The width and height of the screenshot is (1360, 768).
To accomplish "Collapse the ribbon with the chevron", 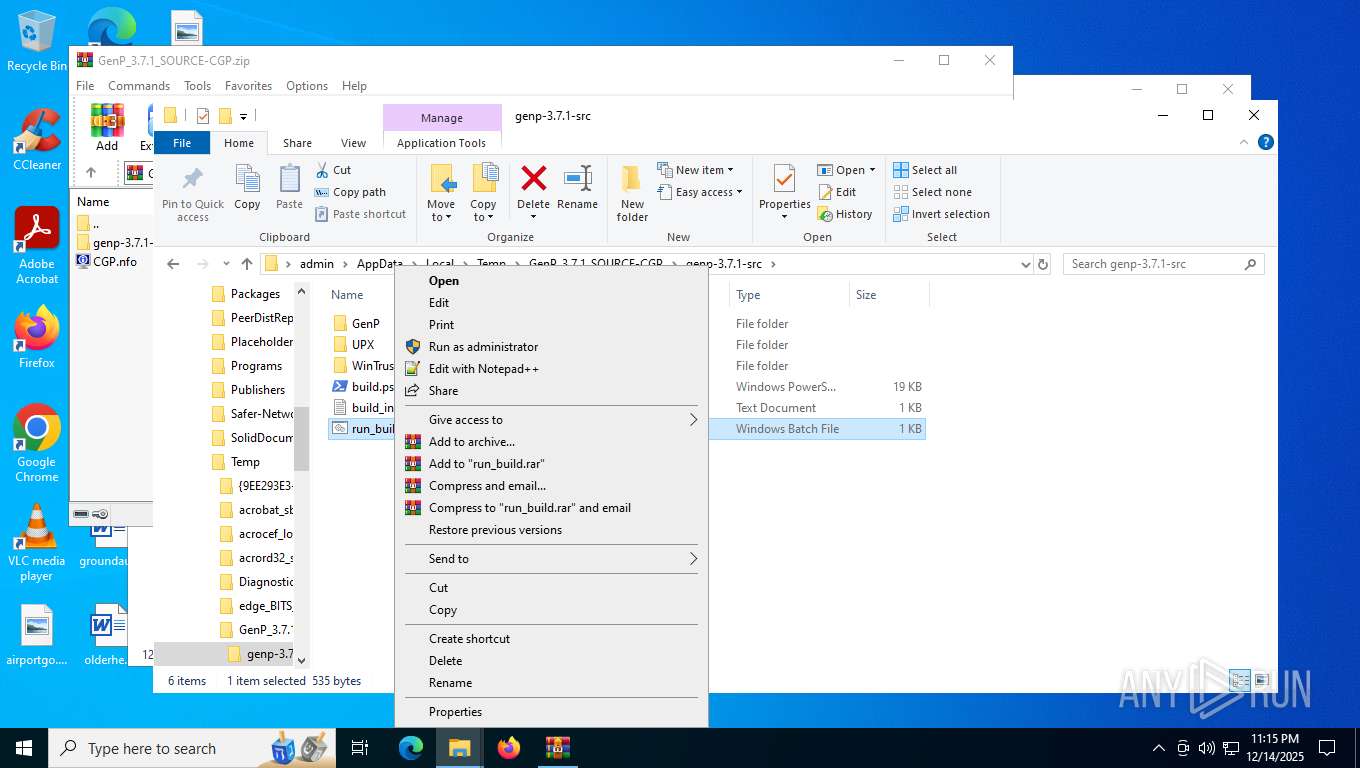I will click(x=1243, y=143).
